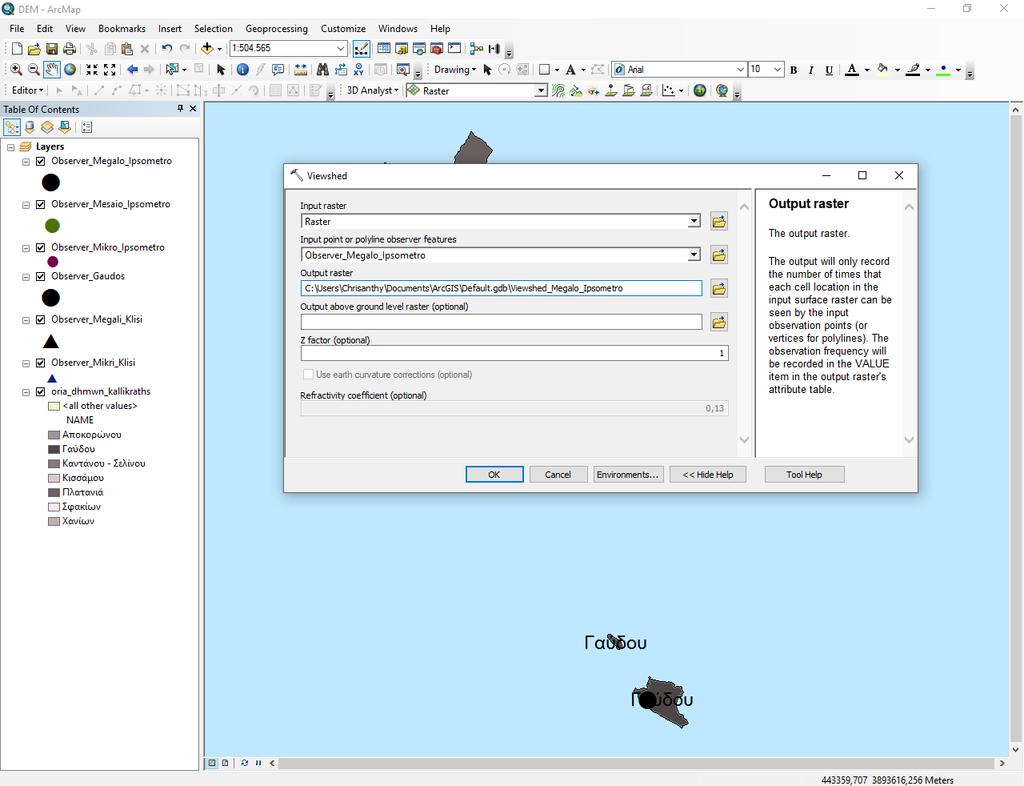Image resolution: width=1024 pixels, height=786 pixels.
Task: Collapse the Layers tree group
Action: (11, 147)
